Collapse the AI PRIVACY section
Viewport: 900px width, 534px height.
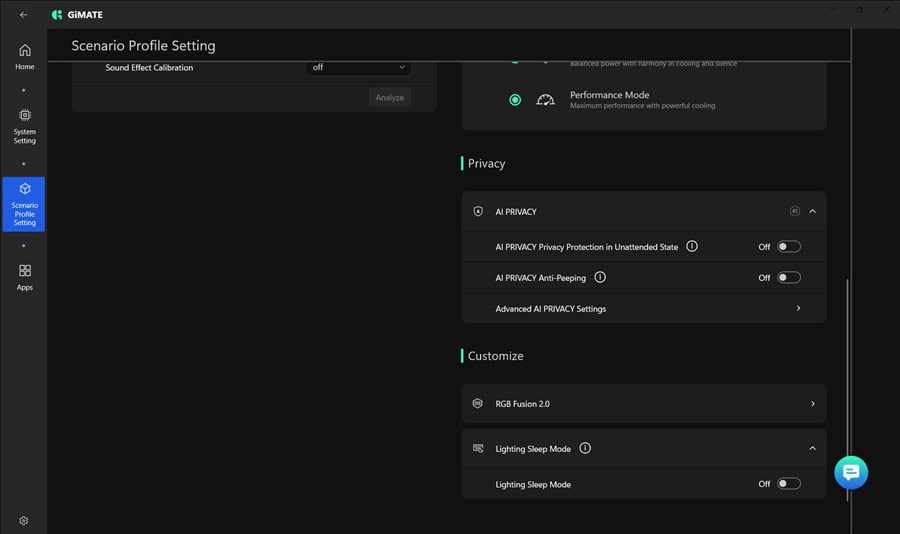click(812, 211)
